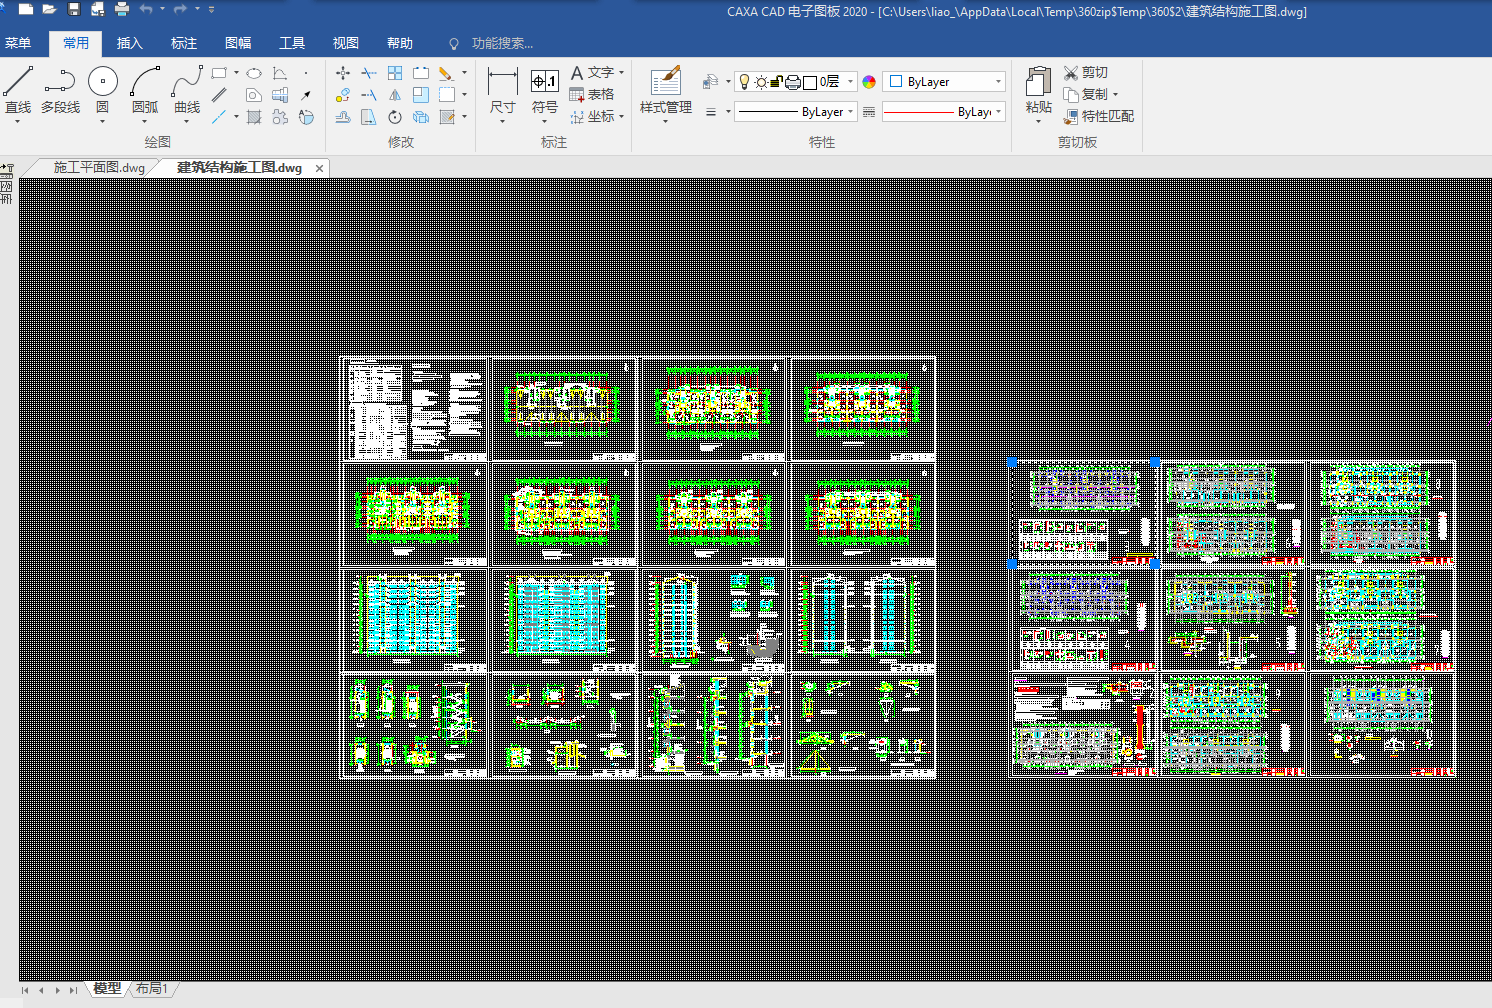Screen dimensions: 1492x1008
Task: Undo the last action
Action: click(x=147, y=9)
